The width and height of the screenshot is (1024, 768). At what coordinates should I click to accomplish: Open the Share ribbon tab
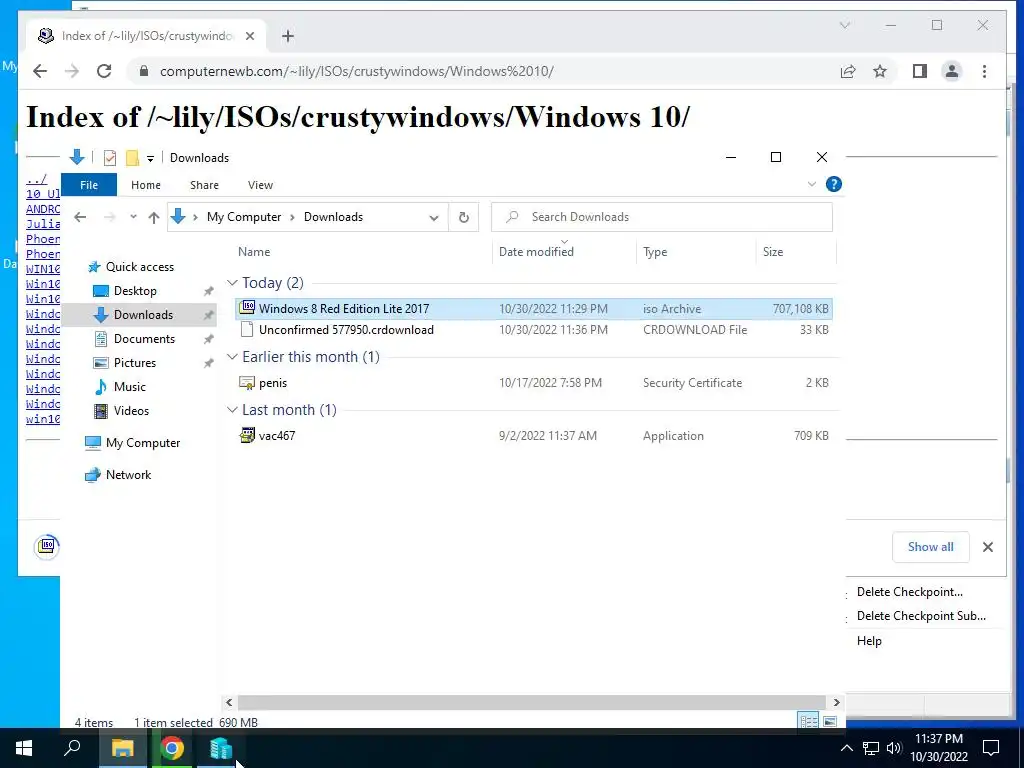(204, 185)
